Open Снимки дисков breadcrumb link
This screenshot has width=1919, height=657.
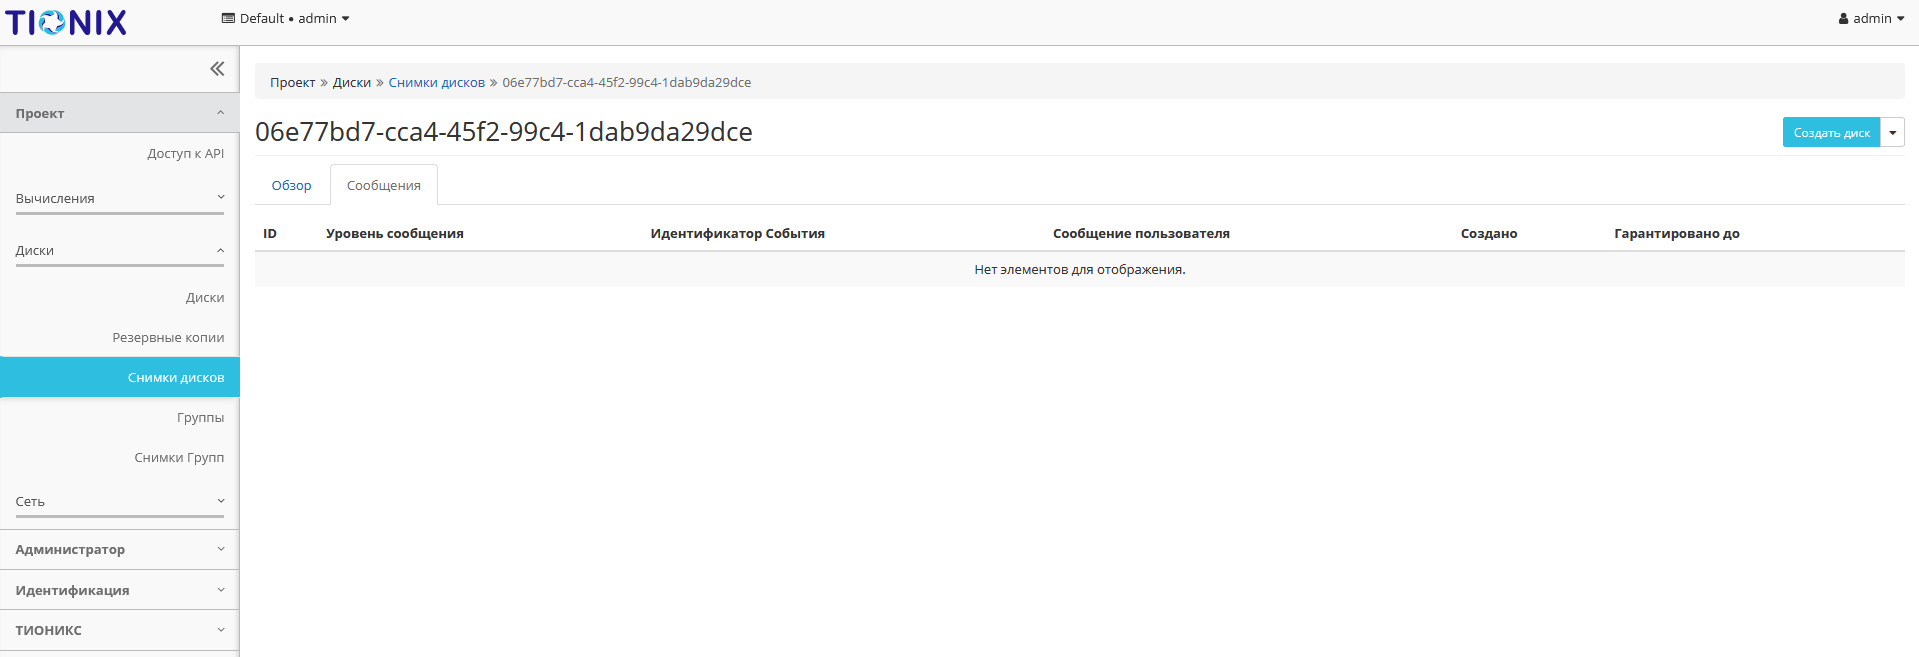(x=436, y=83)
